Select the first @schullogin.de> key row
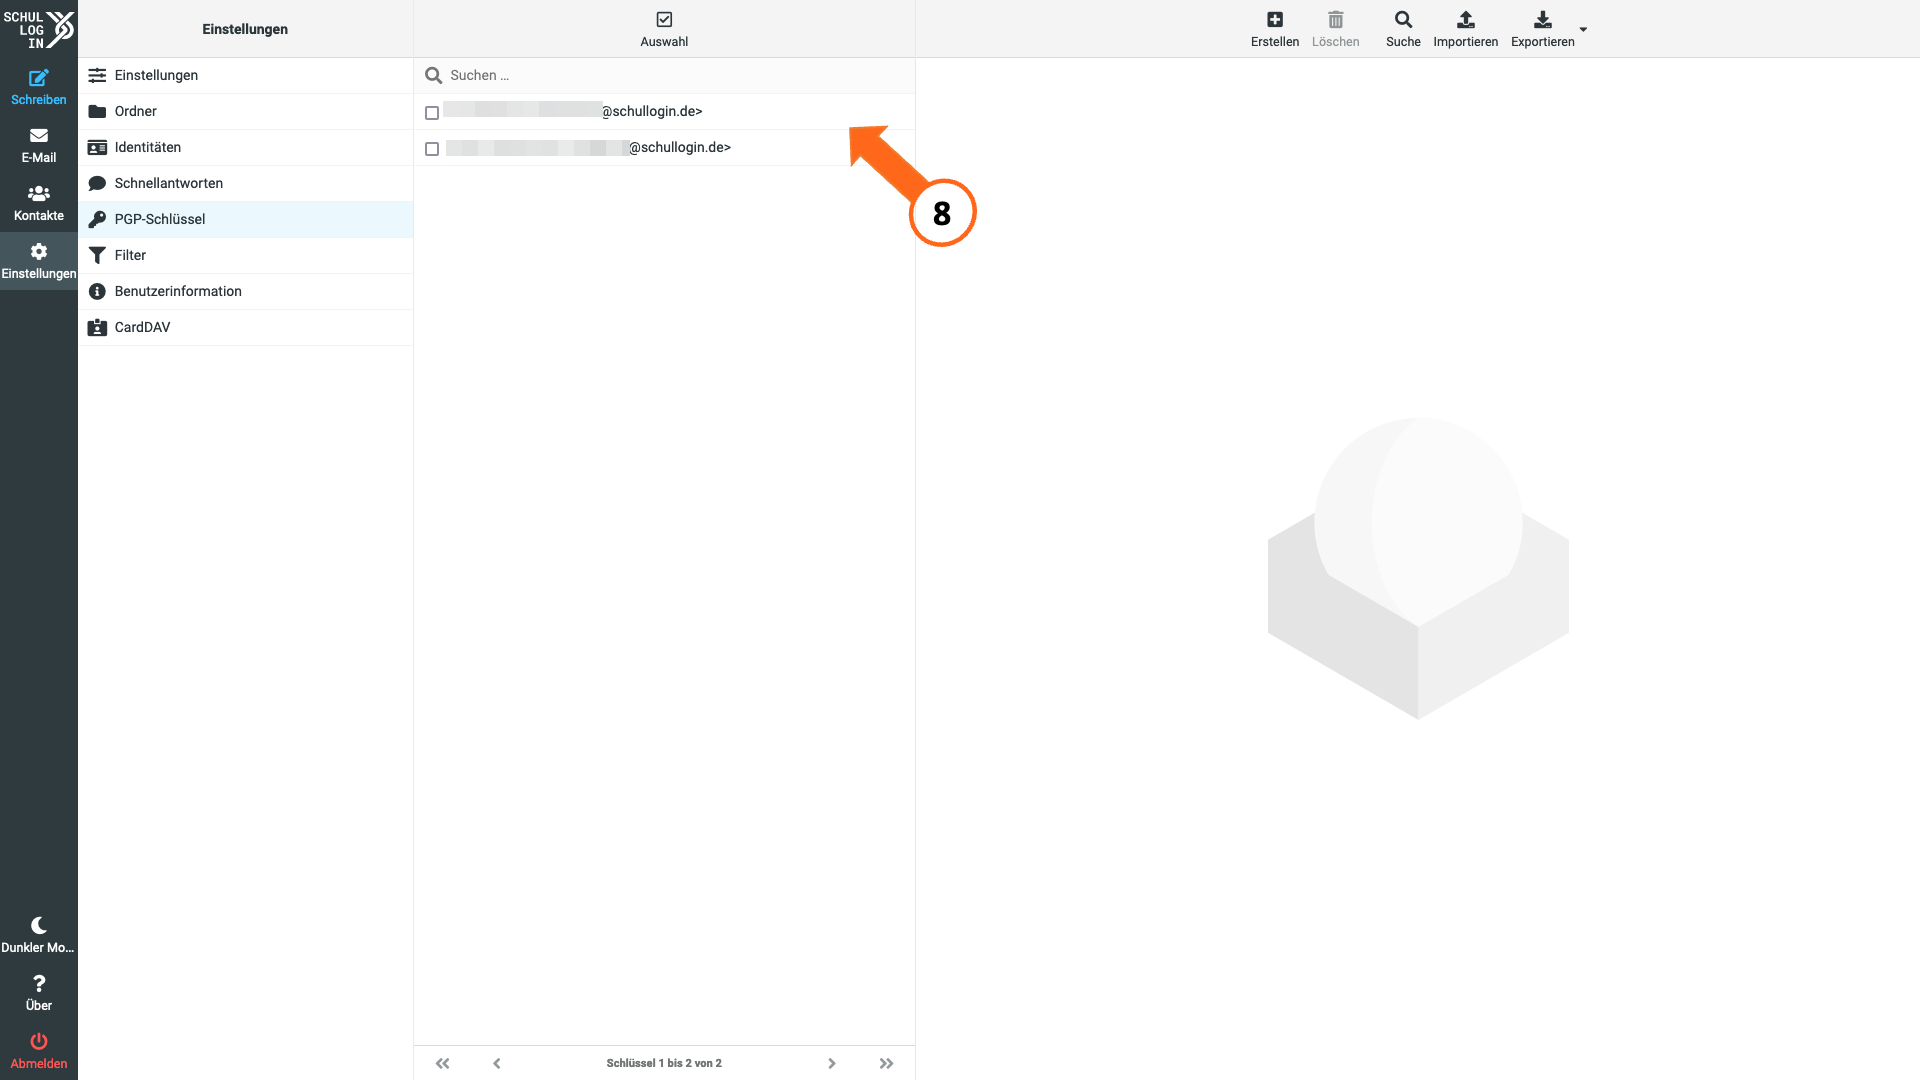This screenshot has width=1920, height=1080. click(x=664, y=111)
